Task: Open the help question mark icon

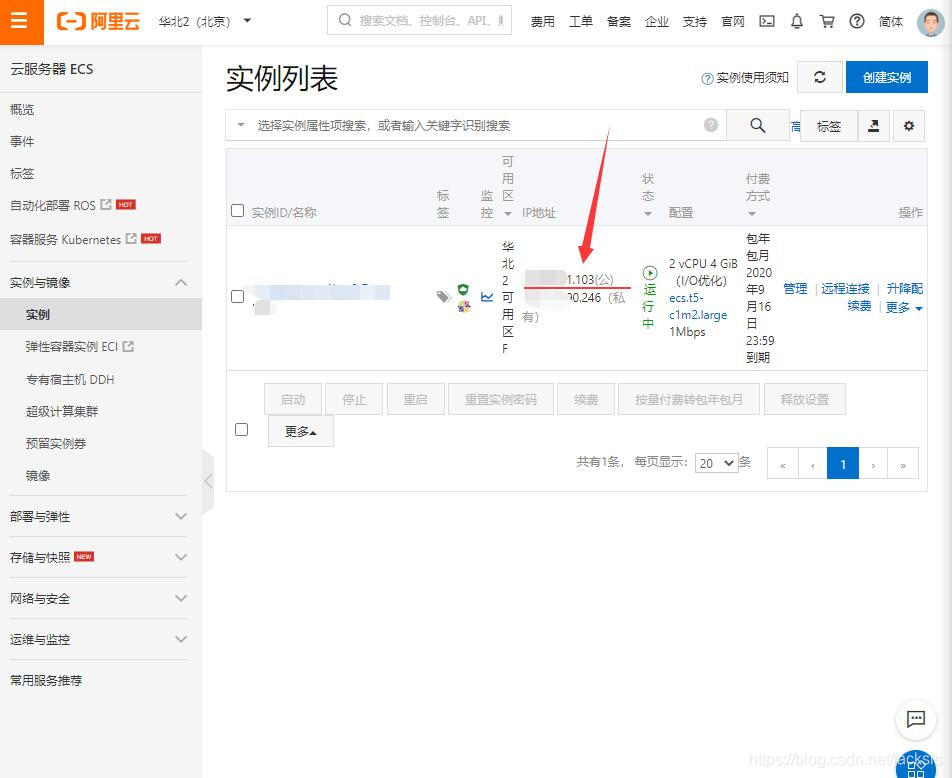Action: [857, 21]
